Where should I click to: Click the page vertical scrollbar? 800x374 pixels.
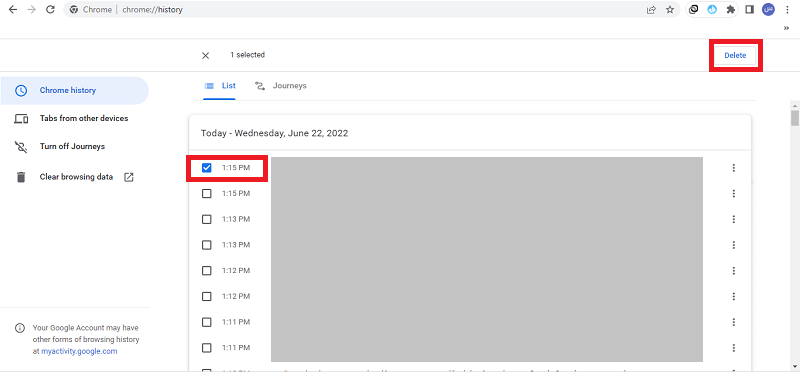pos(795,235)
